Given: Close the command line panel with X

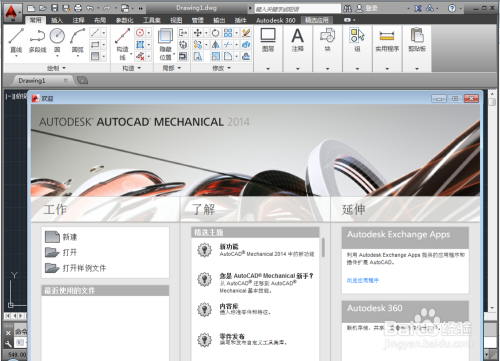Looking at the screenshot, I should coord(8,333).
